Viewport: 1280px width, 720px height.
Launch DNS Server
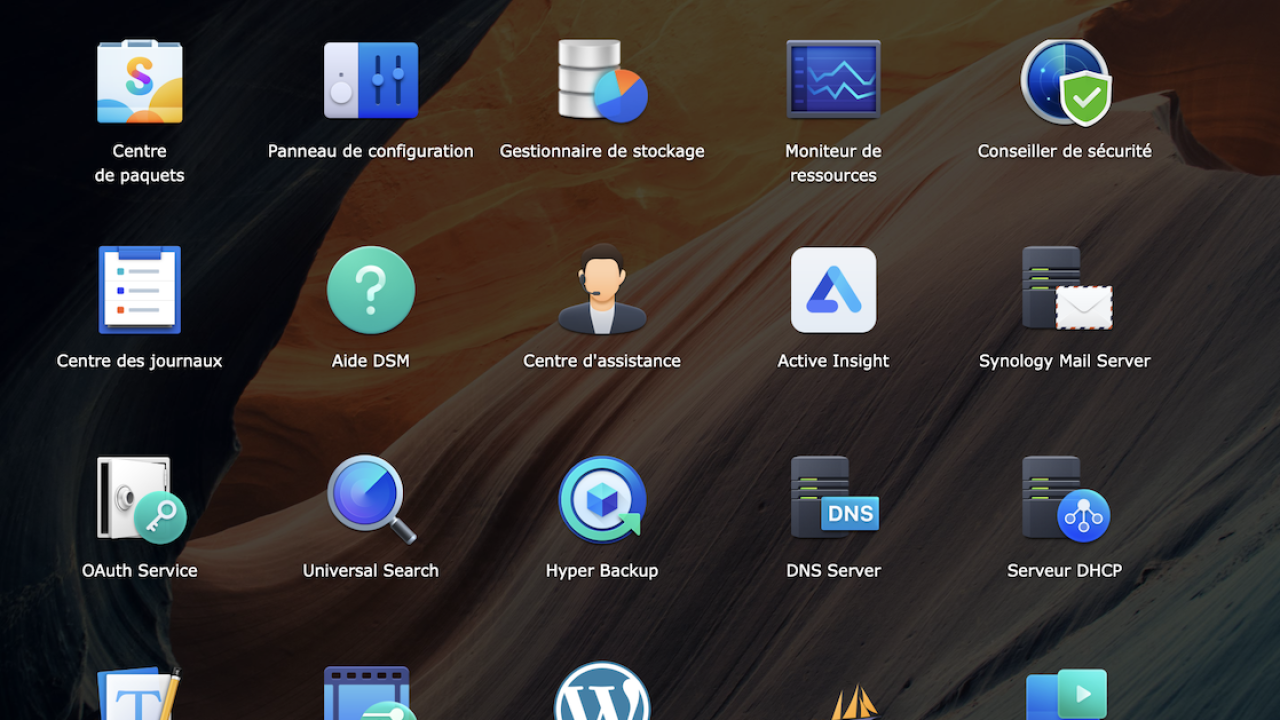pos(834,498)
